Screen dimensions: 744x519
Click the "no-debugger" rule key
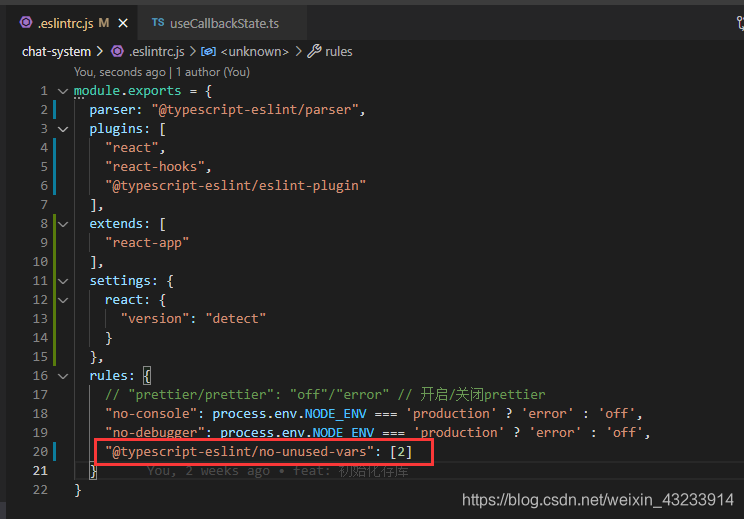click(x=155, y=433)
